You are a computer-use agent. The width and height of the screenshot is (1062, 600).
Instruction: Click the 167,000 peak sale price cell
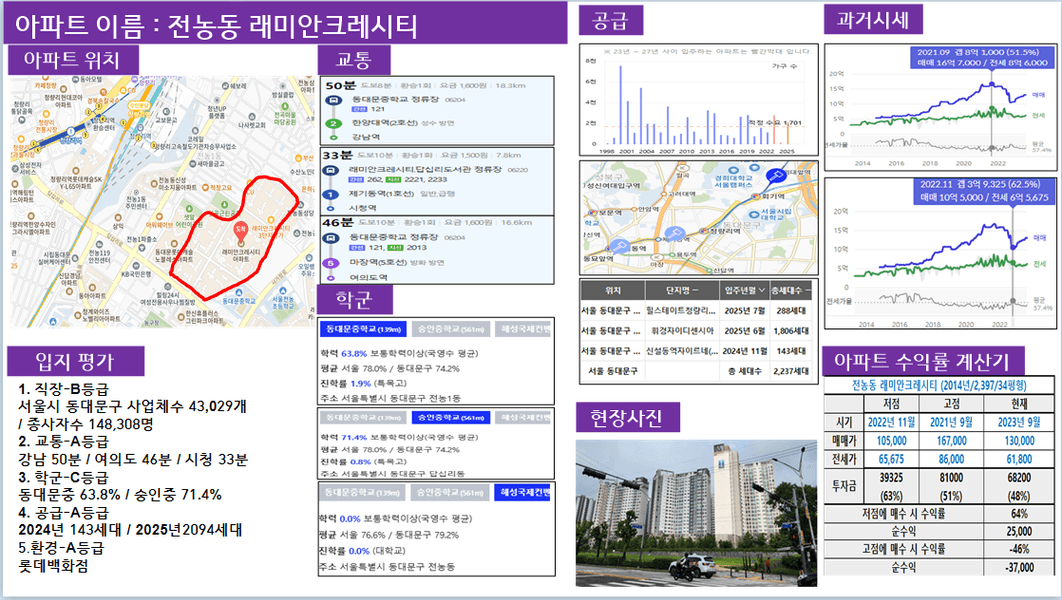click(x=951, y=440)
